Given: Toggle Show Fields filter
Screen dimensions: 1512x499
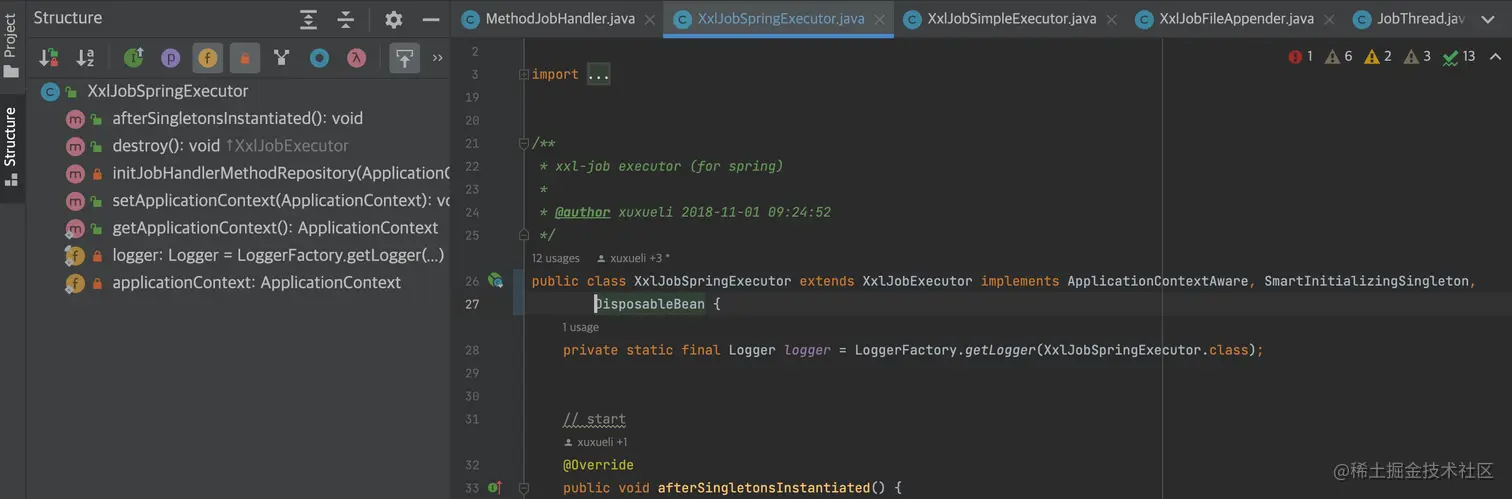Looking at the screenshot, I should (x=208, y=59).
